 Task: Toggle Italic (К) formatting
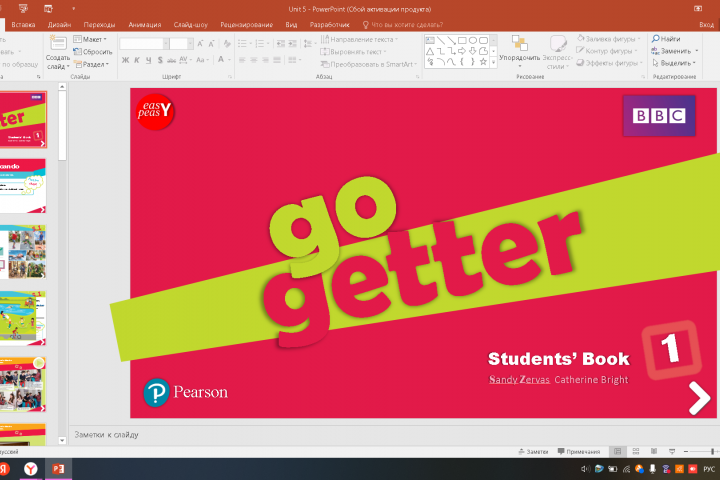coord(137,60)
